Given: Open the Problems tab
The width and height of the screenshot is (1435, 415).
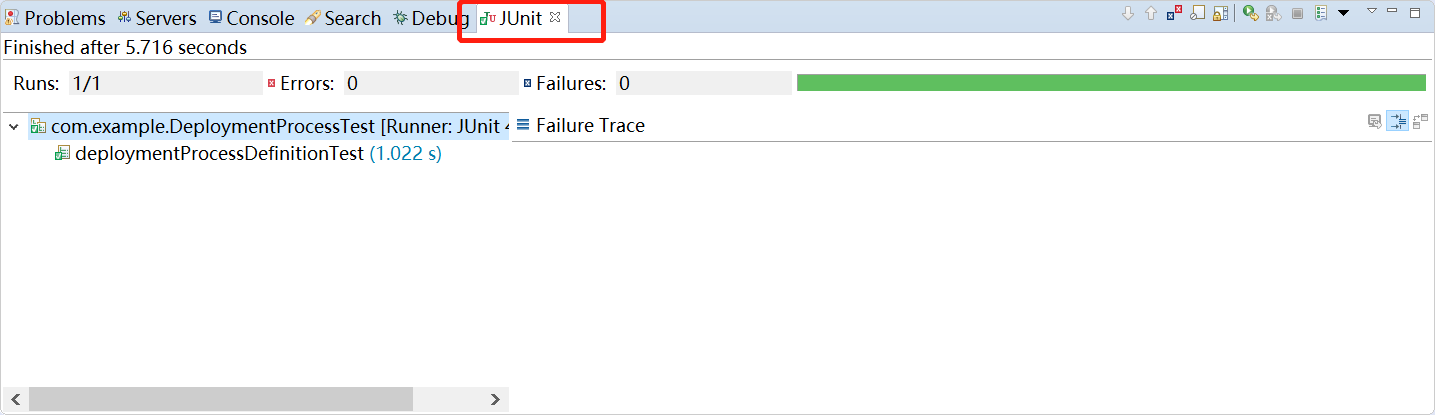Looking at the screenshot, I should pyautogui.click(x=55, y=18).
